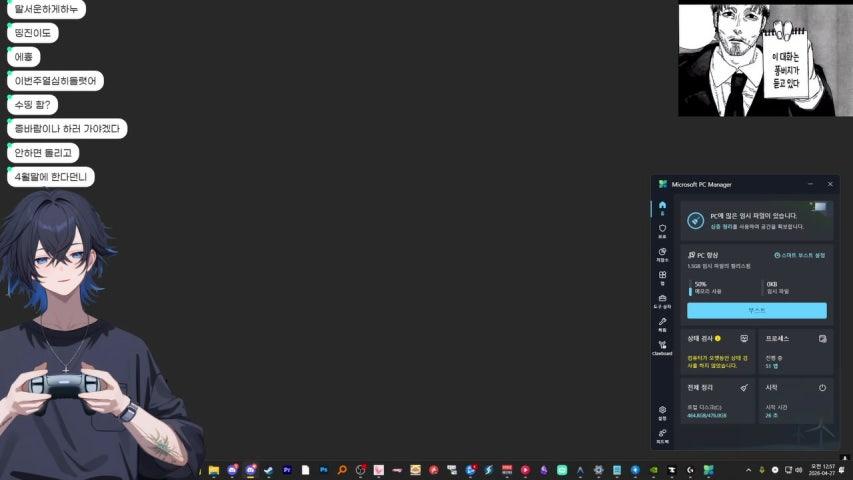Click the manga image thumbnail at top right
Image resolution: width=853 pixels, height=480 pixels.
(x=765, y=60)
